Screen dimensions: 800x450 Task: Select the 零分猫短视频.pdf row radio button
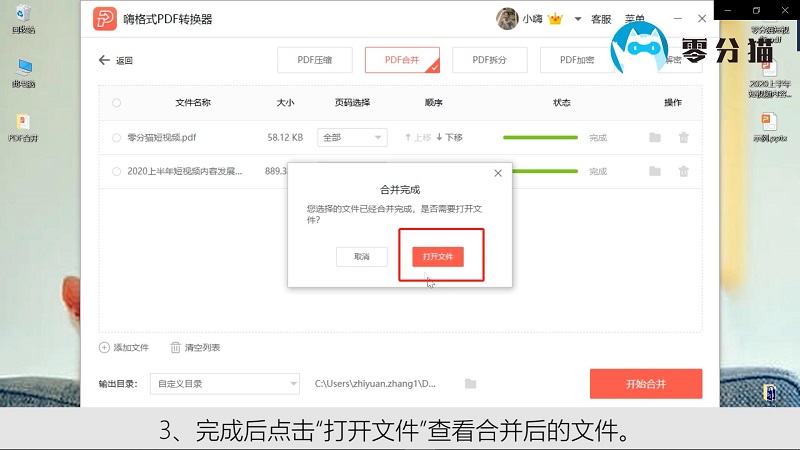click(116, 137)
